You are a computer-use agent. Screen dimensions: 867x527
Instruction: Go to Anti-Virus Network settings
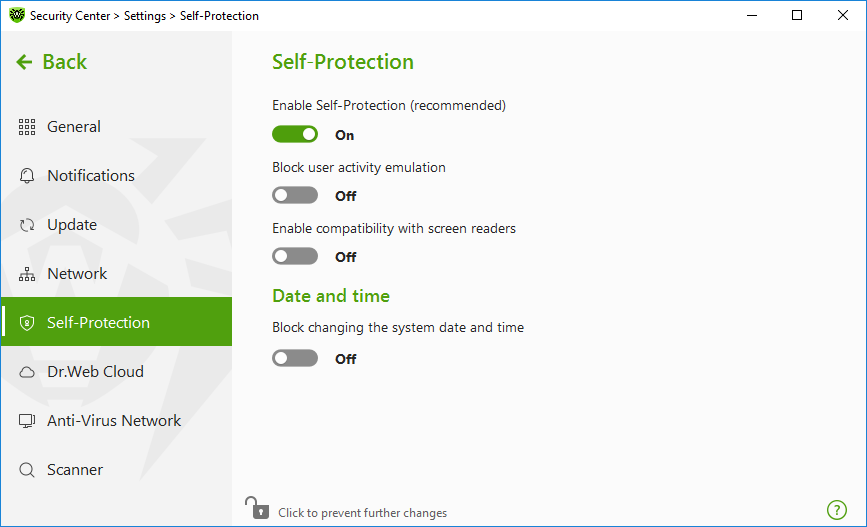pos(116,421)
